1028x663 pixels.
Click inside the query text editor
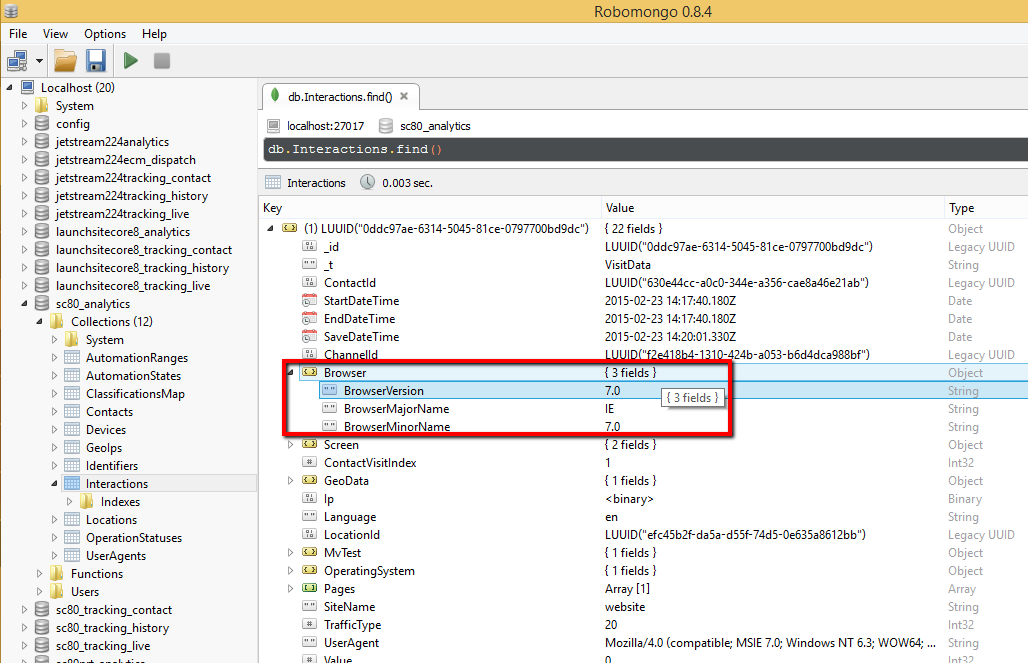(x=640, y=150)
